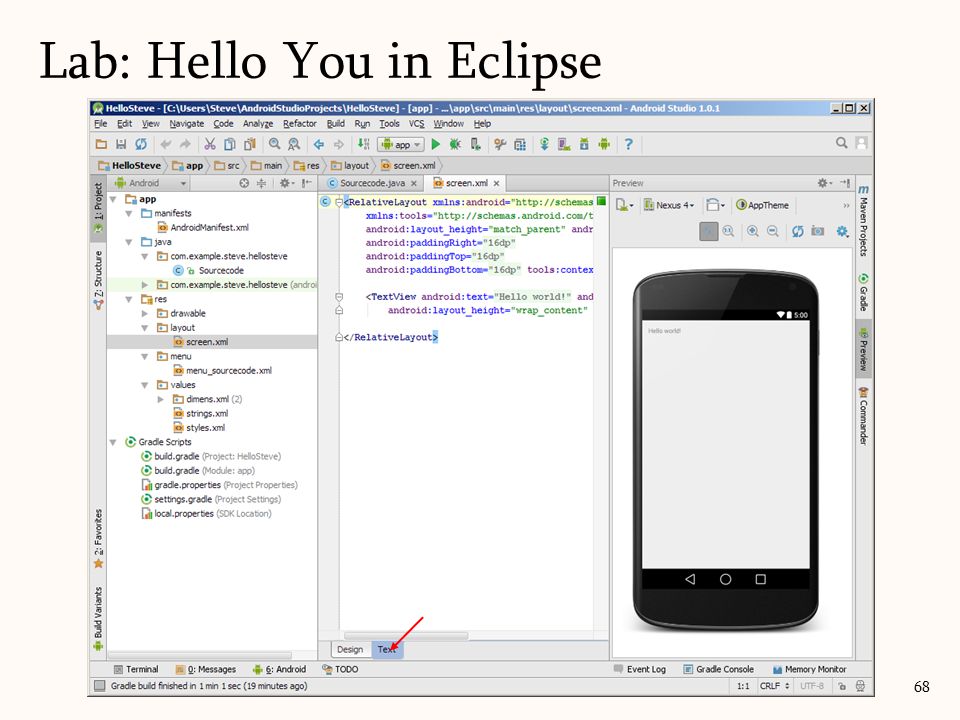Click Scroll from Source target icon

click(244, 183)
